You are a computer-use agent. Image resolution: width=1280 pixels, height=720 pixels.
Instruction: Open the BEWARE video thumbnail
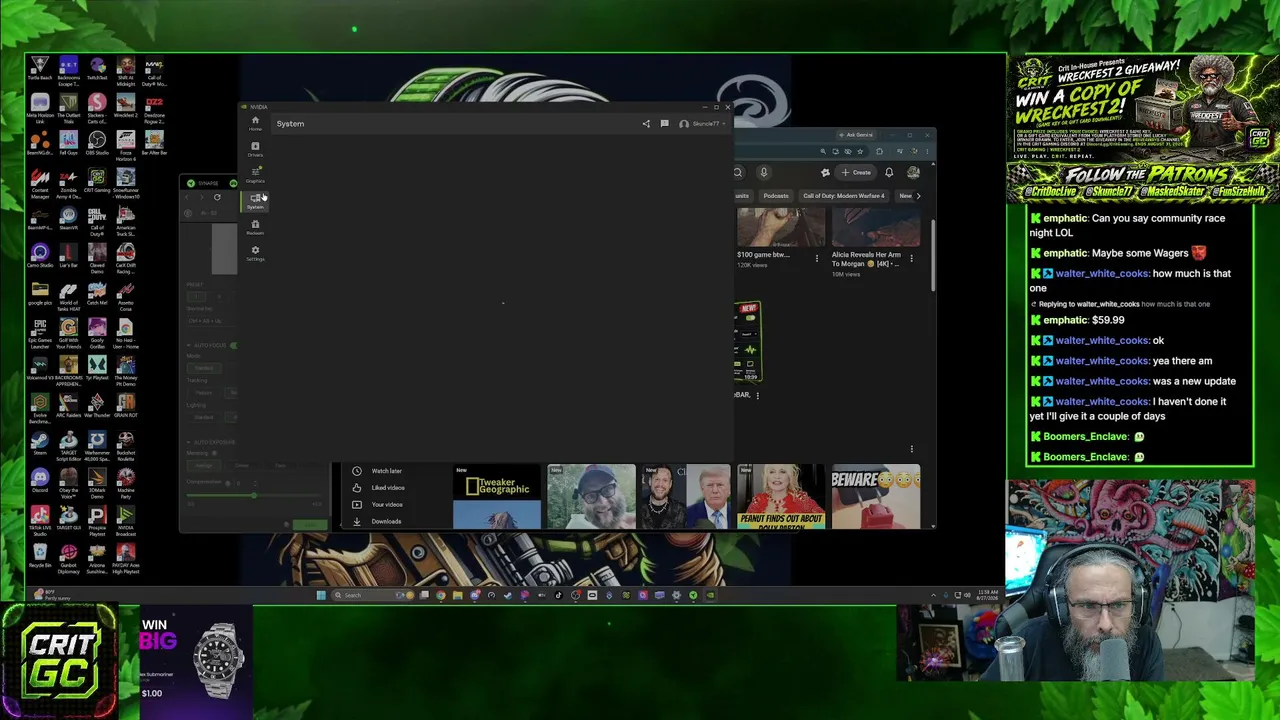click(x=876, y=496)
